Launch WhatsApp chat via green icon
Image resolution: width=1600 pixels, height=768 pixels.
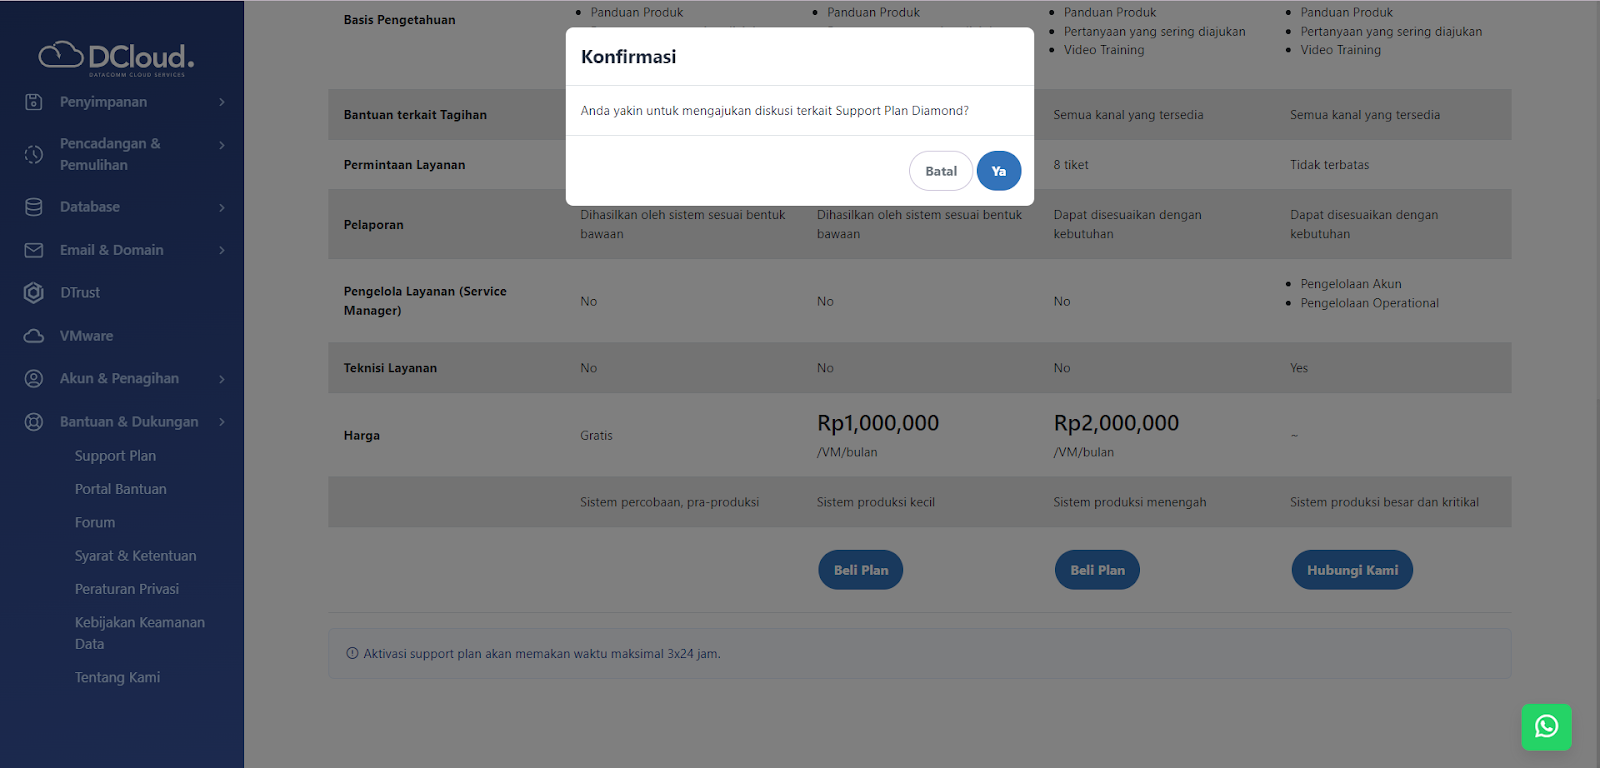coord(1546,727)
